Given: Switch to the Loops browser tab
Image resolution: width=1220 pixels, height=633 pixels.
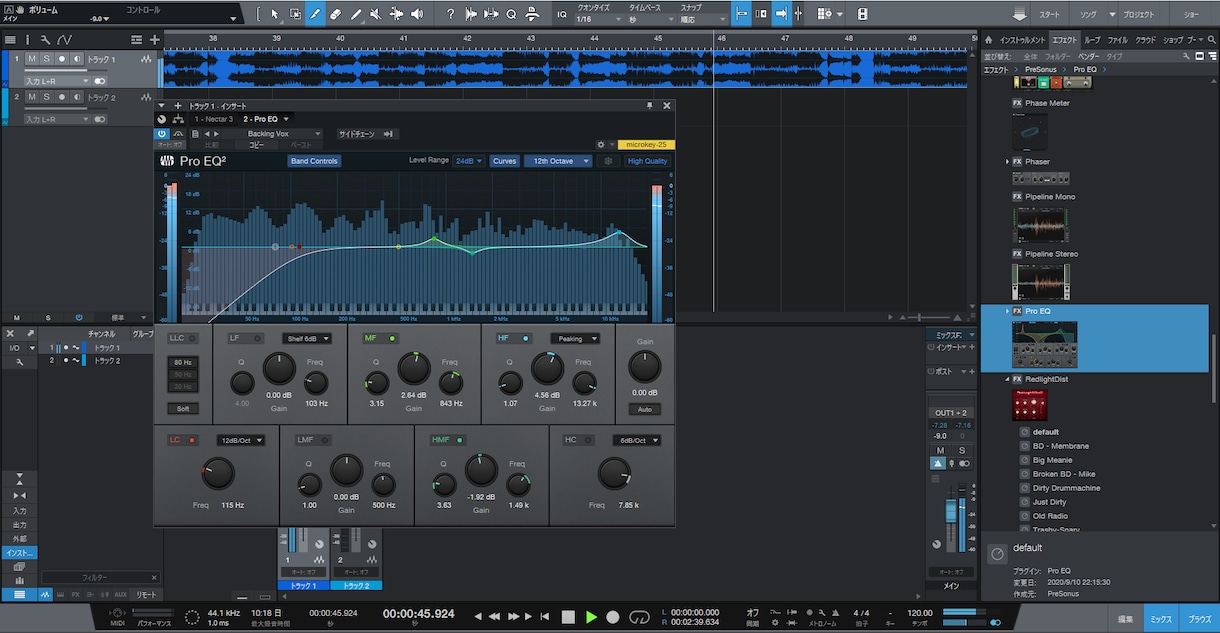Looking at the screenshot, I should pyautogui.click(x=1091, y=40).
